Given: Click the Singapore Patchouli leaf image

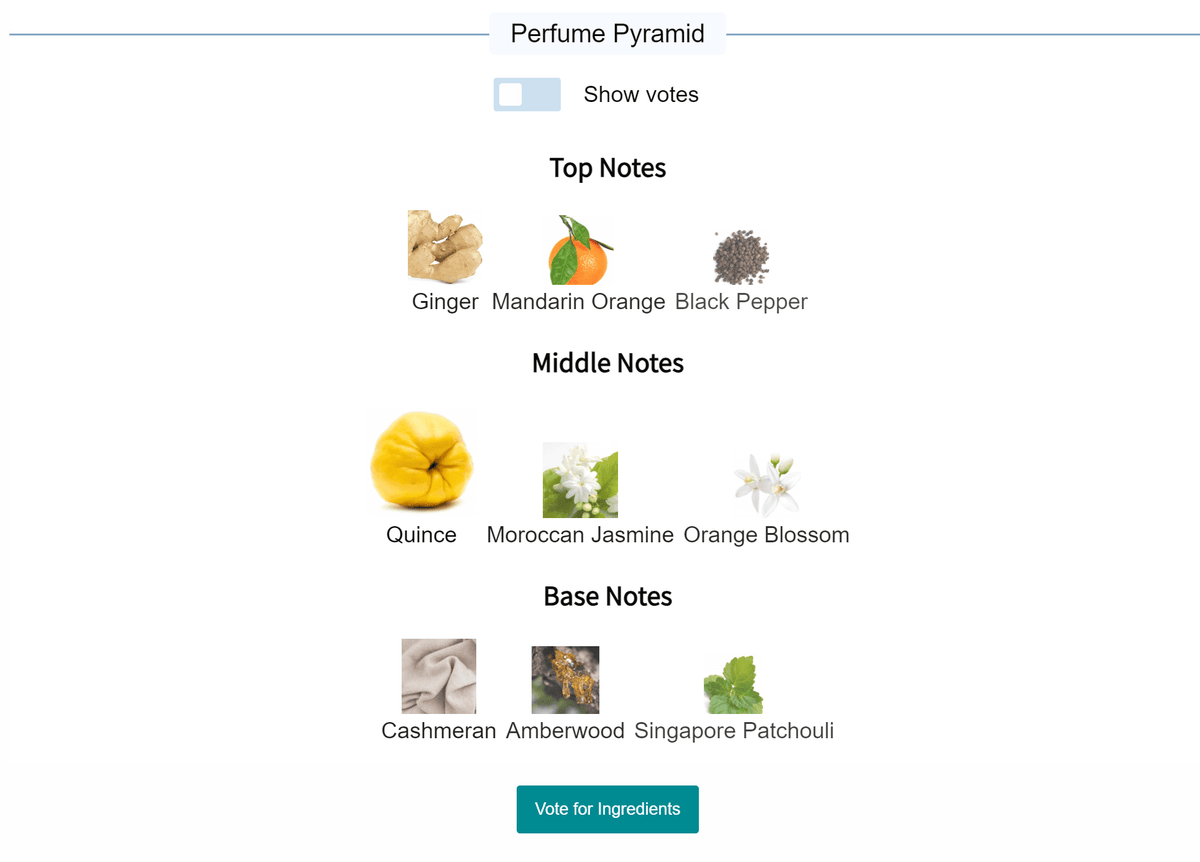Looking at the screenshot, I should coord(734,685).
